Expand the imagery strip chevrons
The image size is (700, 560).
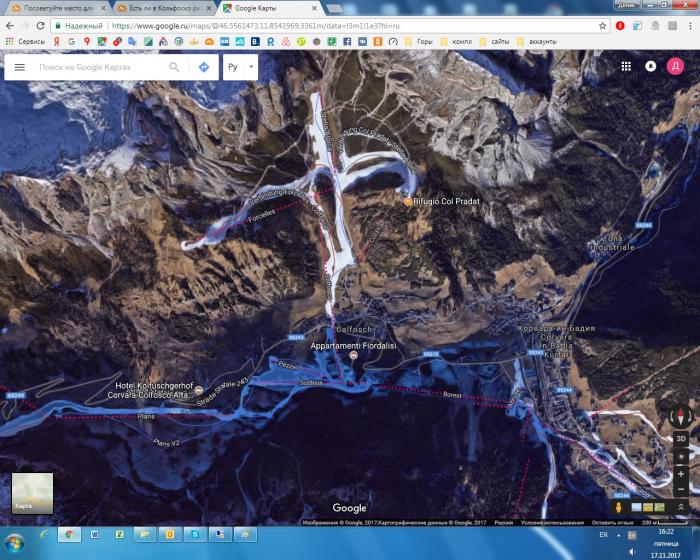coord(681,507)
